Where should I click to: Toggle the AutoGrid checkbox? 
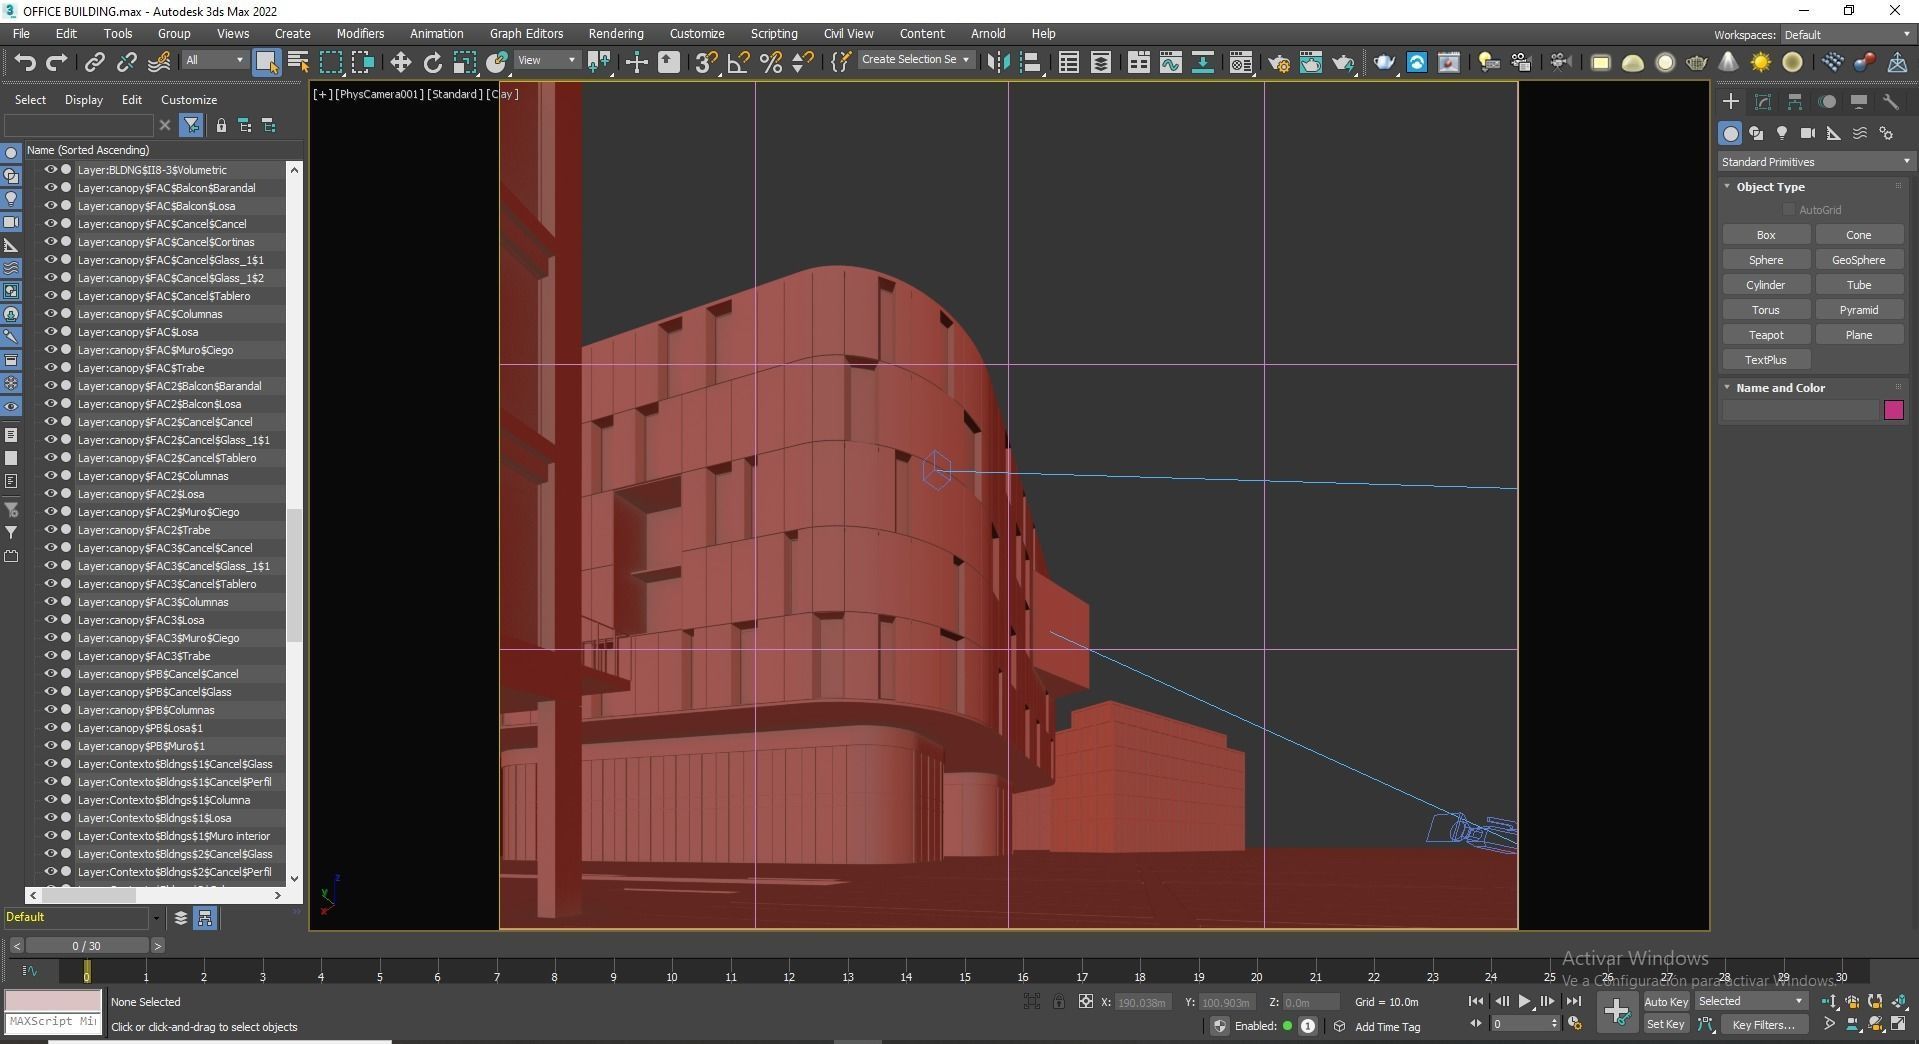tap(1789, 210)
